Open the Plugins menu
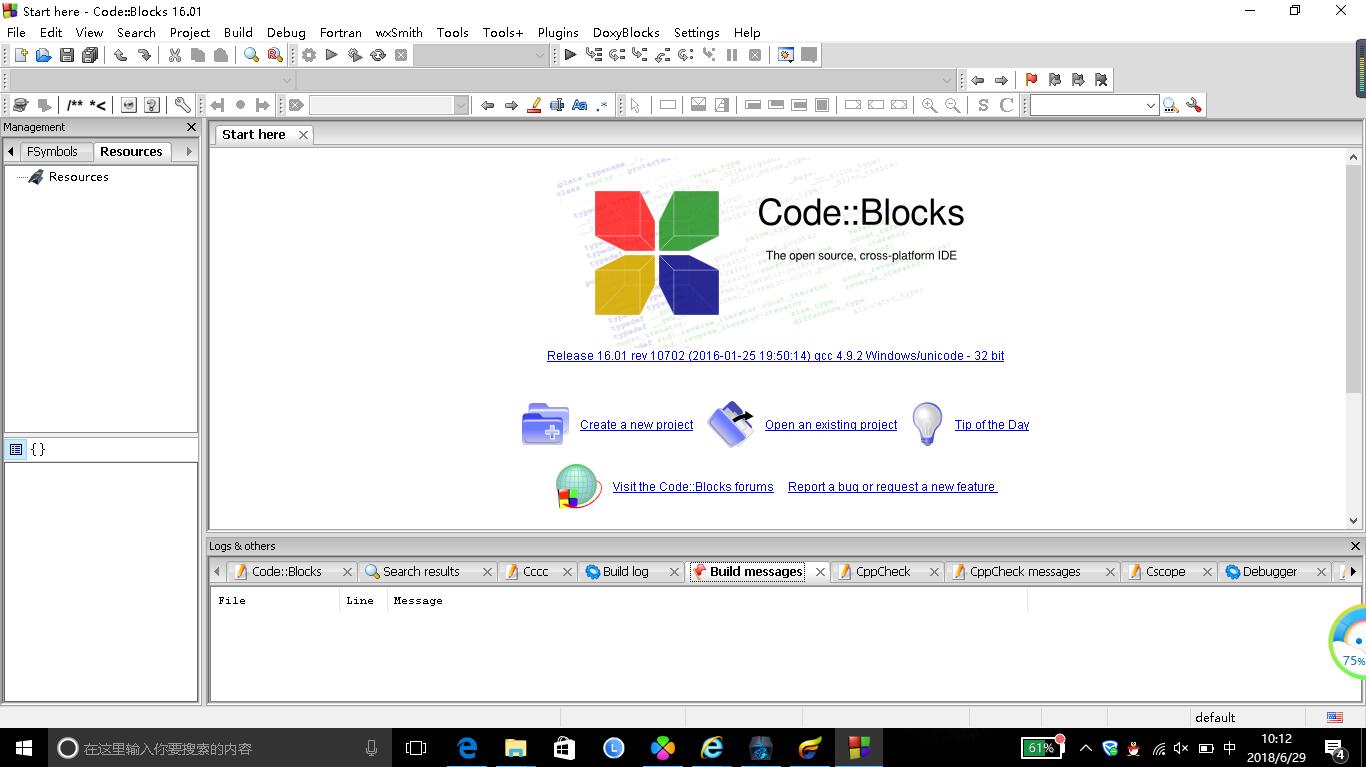The image size is (1366, 767). [x=558, y=32]
